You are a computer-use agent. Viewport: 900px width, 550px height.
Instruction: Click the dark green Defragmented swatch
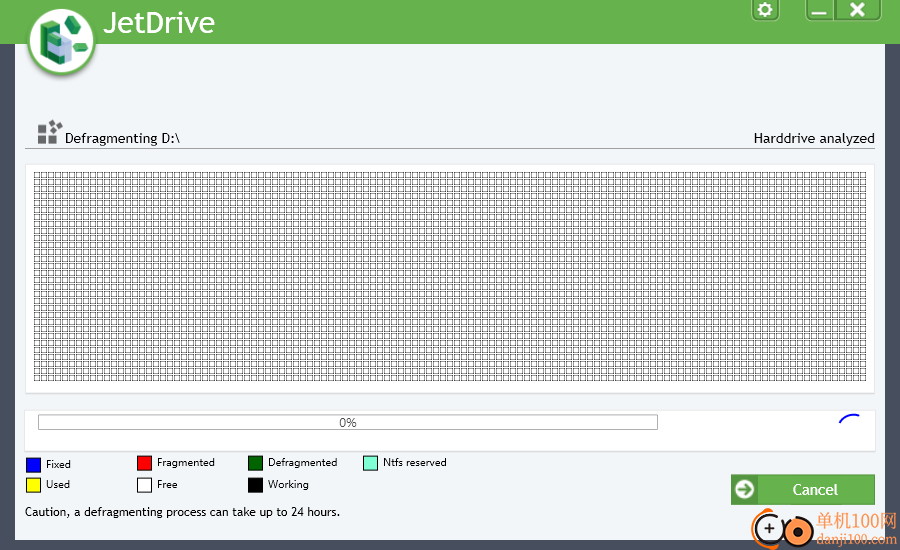coord(255,463)
